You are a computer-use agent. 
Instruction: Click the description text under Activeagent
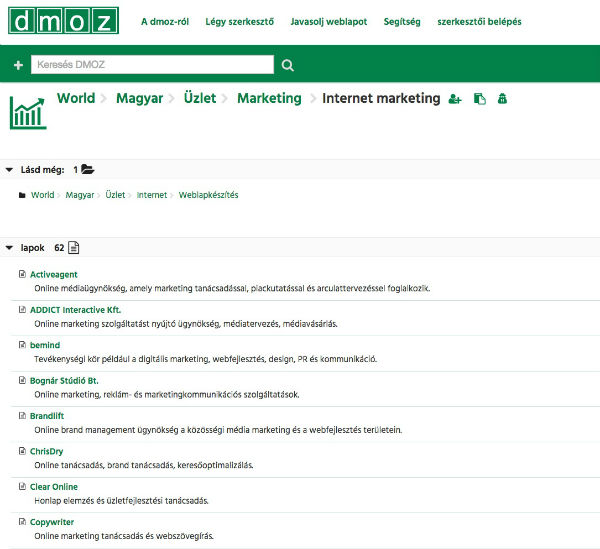(x=232, y=288)
